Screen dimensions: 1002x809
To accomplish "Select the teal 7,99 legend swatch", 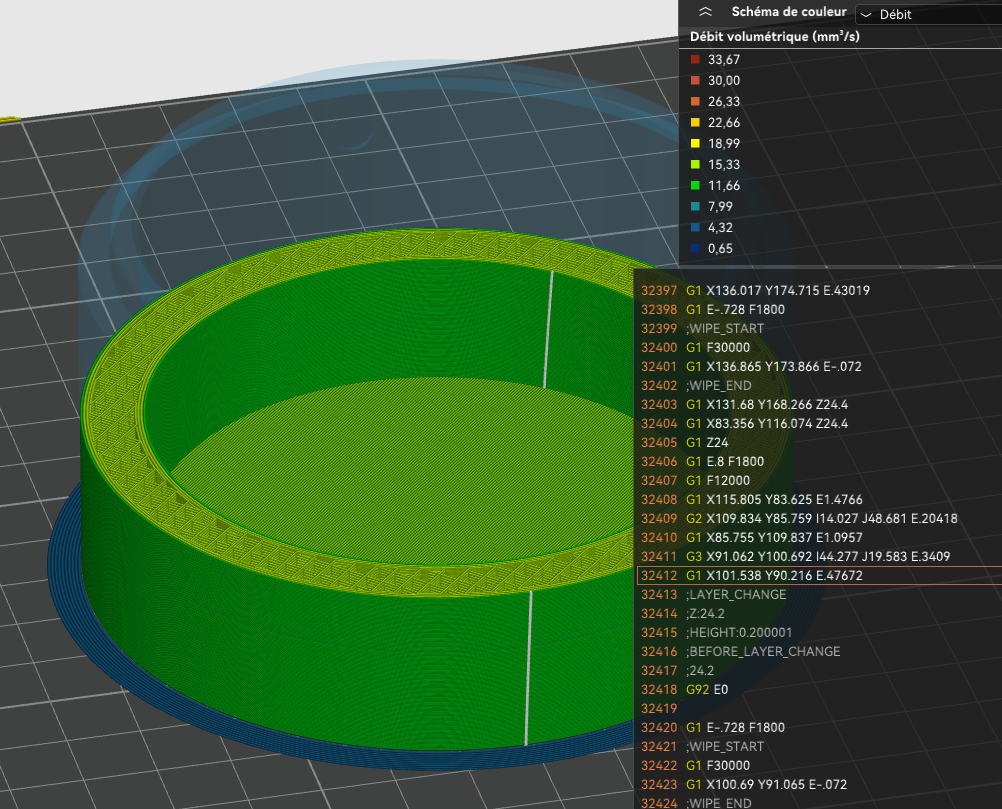I will [x=696, y=207].
